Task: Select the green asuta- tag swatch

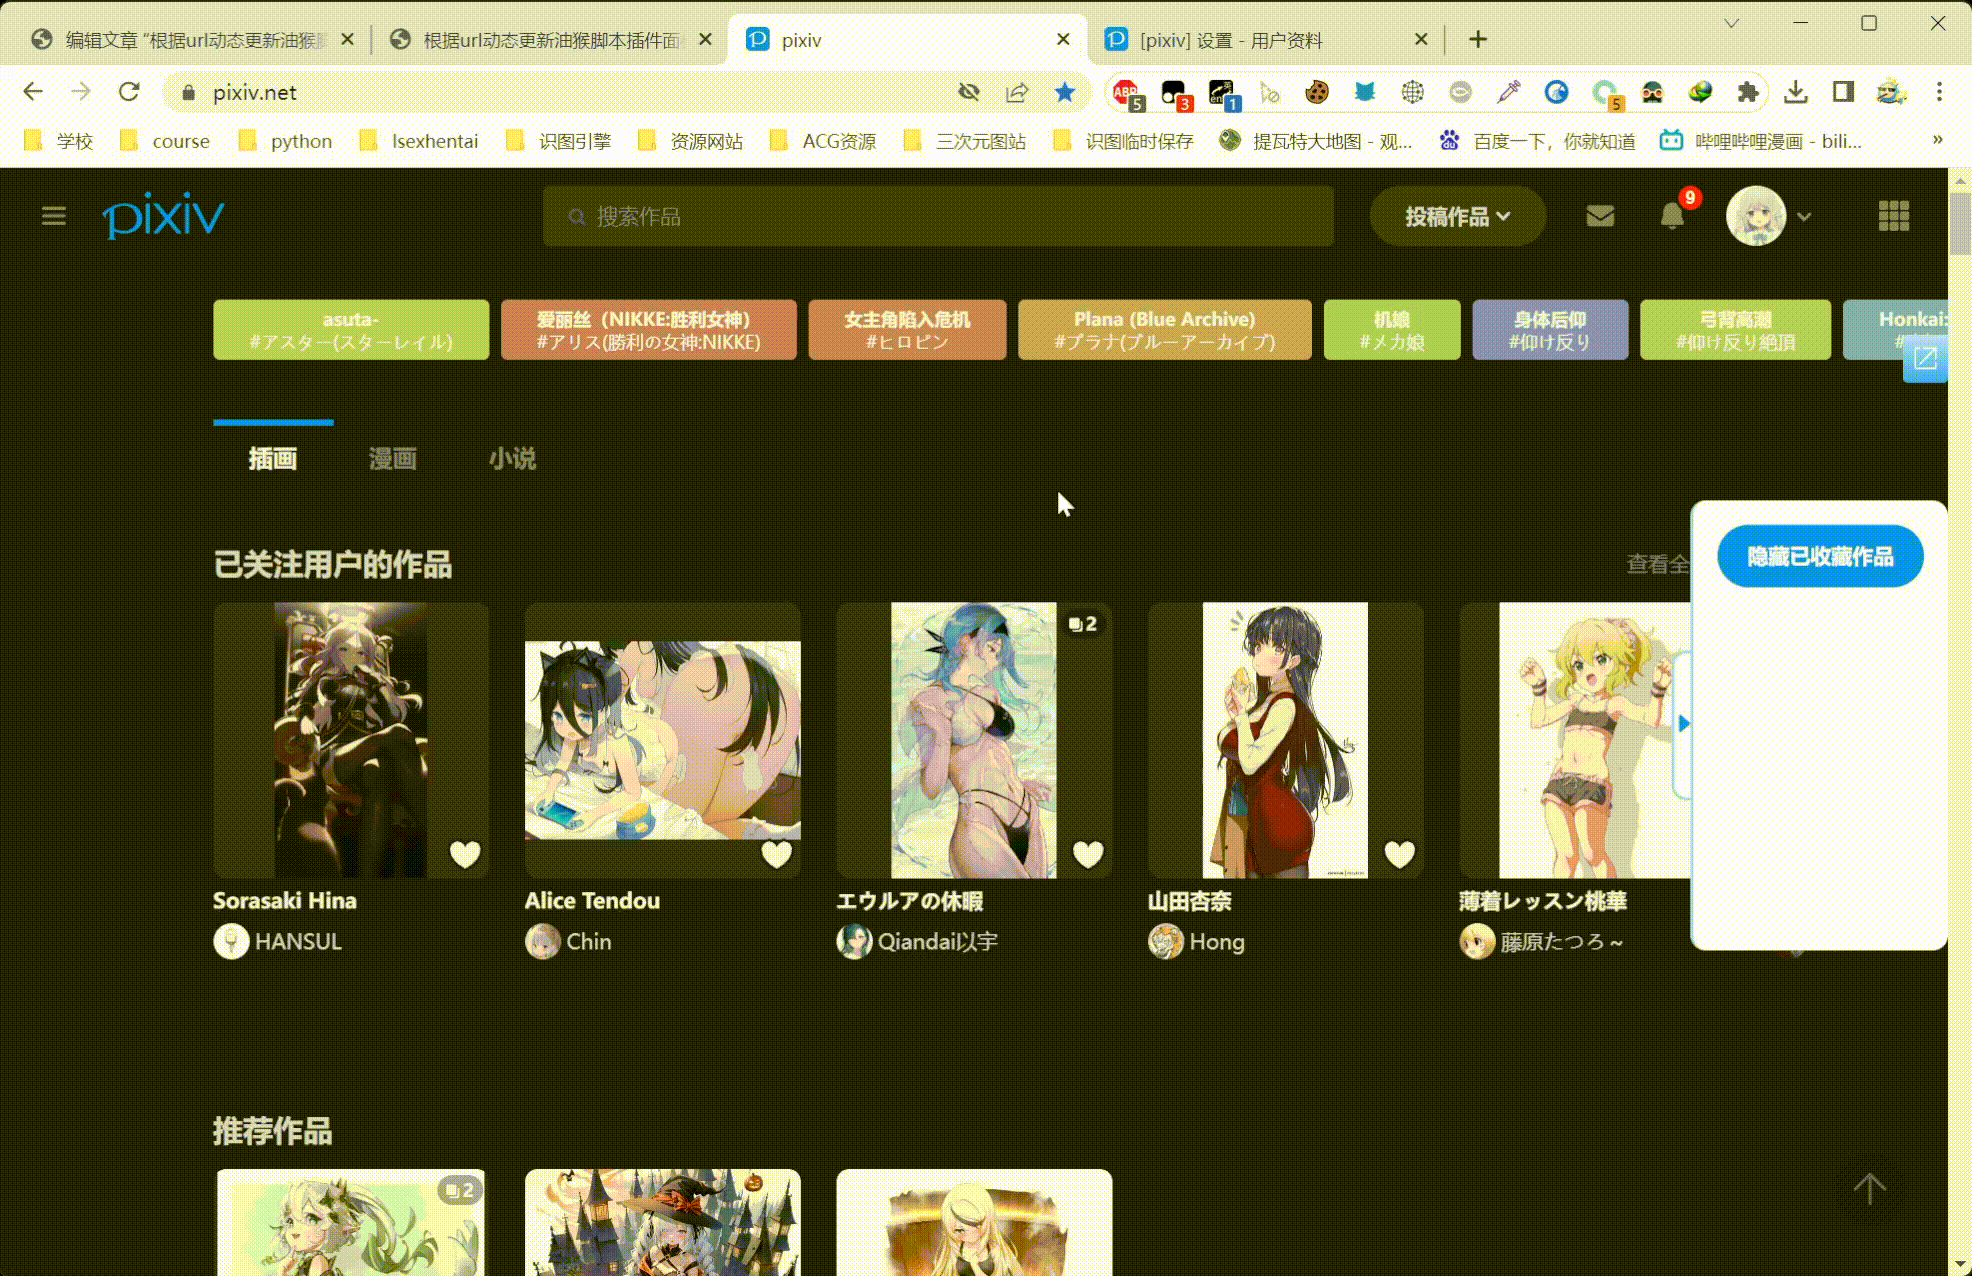Action: 351,330
